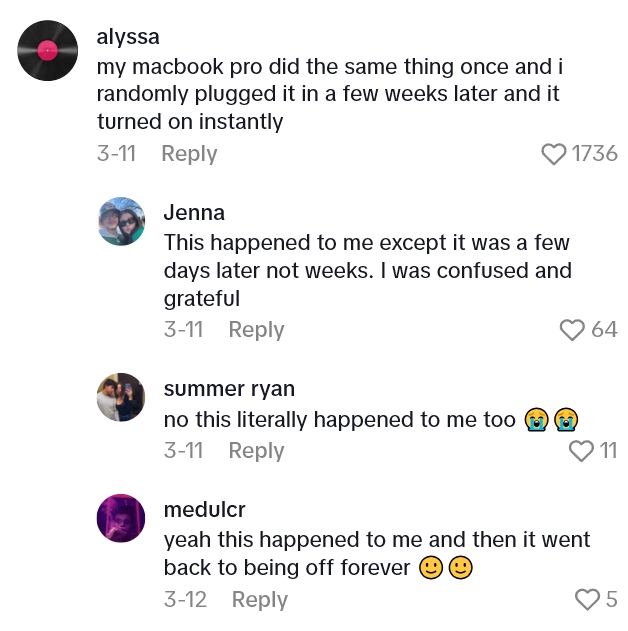Open alyssa's vinyl record profile picture
The width and height of the screenshot is (628, 631).
click(x=48, y=50)
